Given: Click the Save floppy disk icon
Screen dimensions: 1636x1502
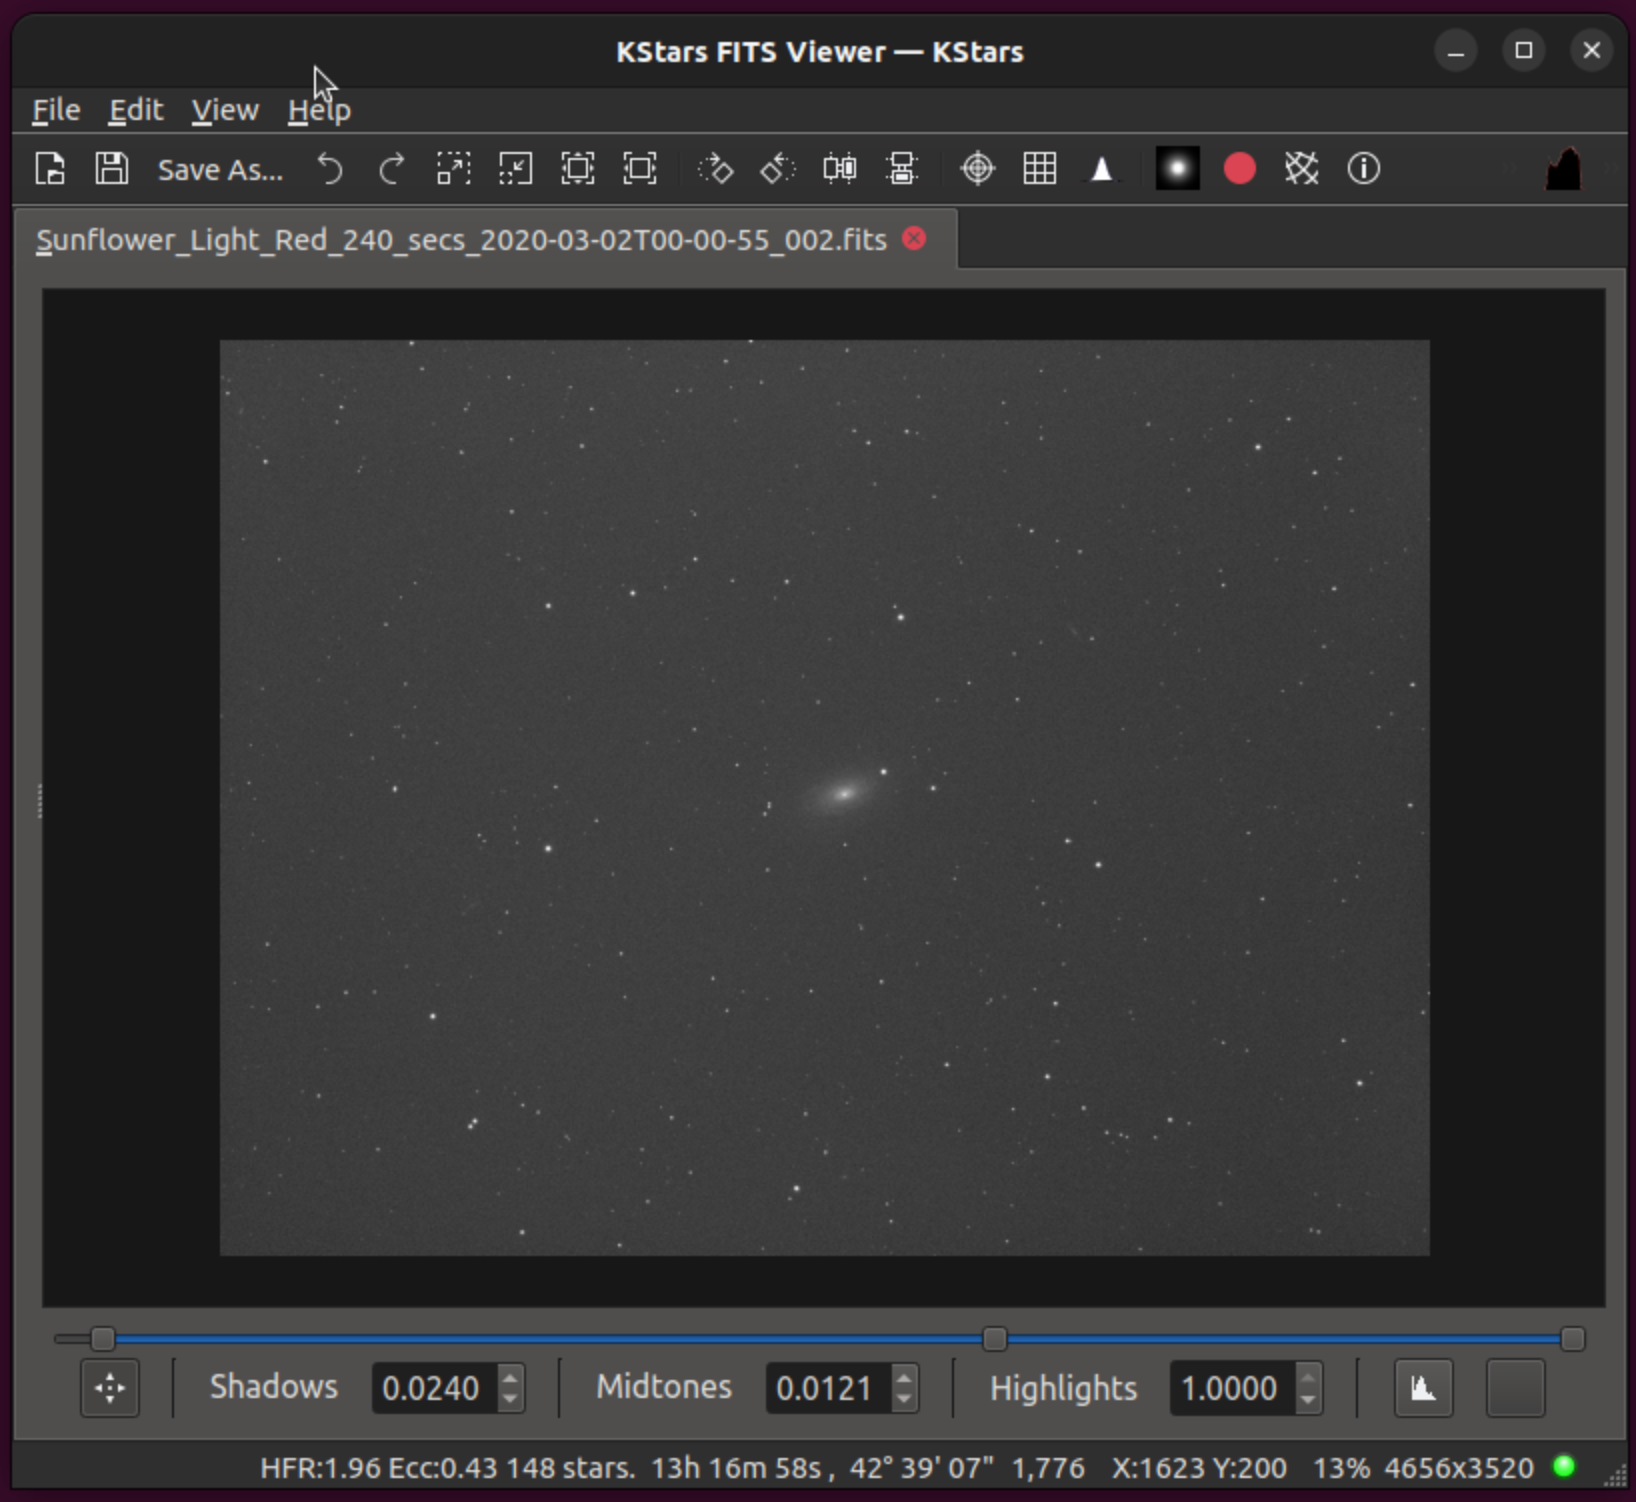Looking at the screenshot, I should [x=111, y=169].
